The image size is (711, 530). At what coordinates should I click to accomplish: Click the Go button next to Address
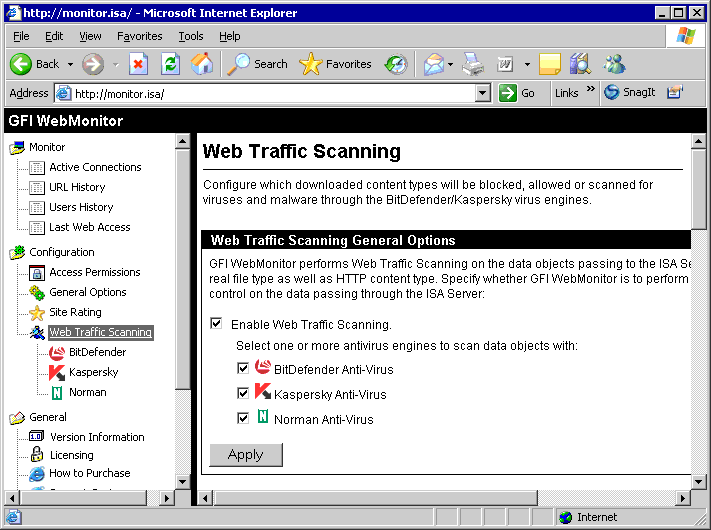[517, 93]
